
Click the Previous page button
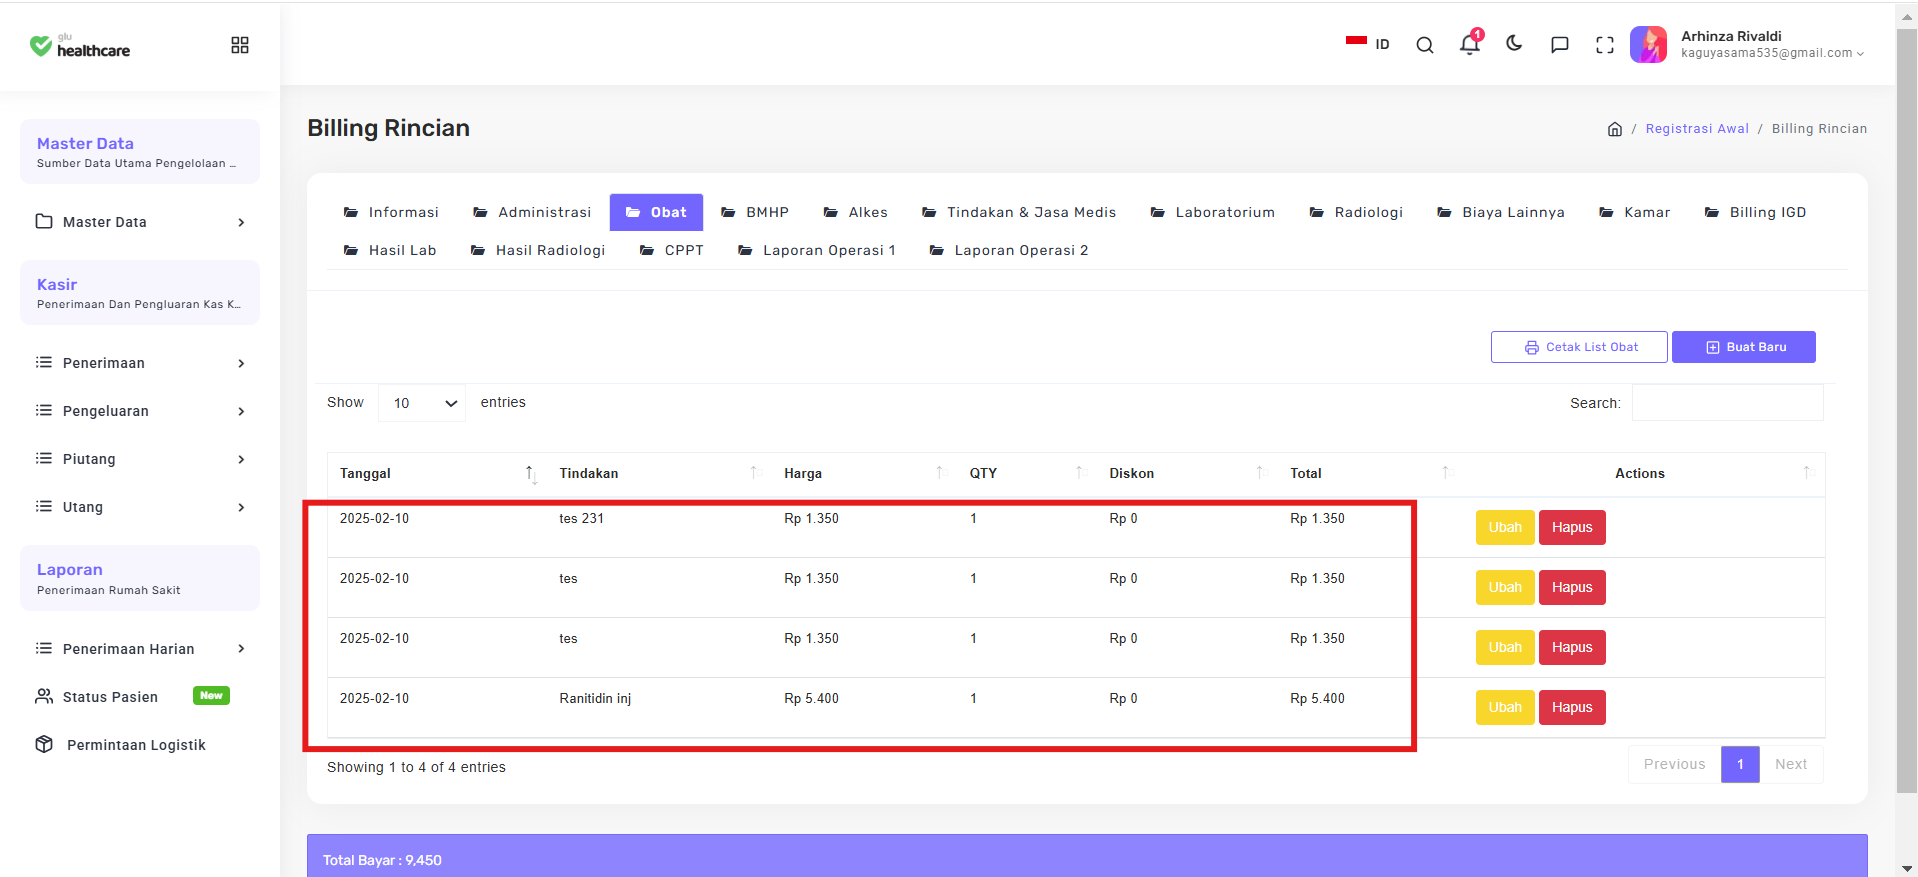pos(1674,764)
